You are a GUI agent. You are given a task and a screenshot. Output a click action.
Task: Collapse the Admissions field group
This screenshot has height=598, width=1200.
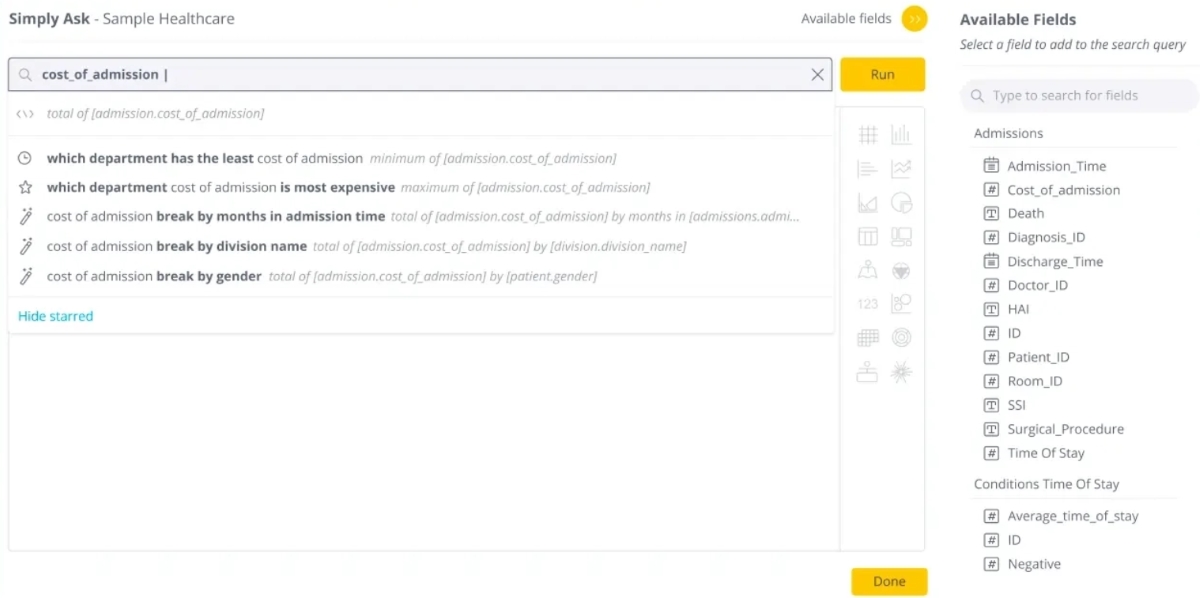[x=1008, y=132]
